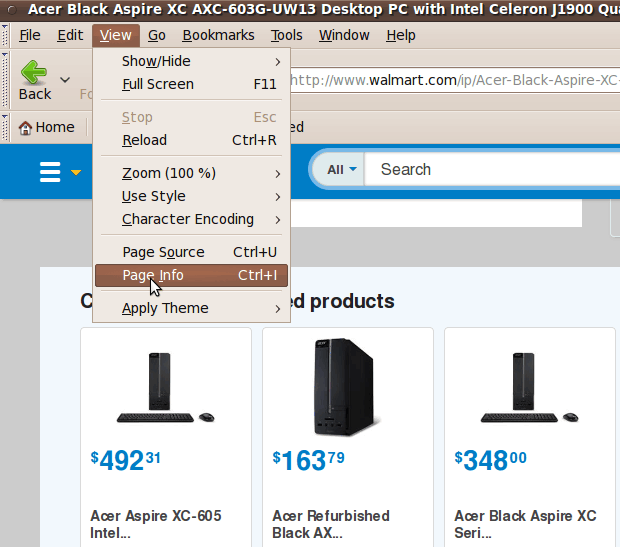Open the All departments search dropdown
Image resolution: width=620 pixels, height=547 pixels.
[x=342, y=170]
